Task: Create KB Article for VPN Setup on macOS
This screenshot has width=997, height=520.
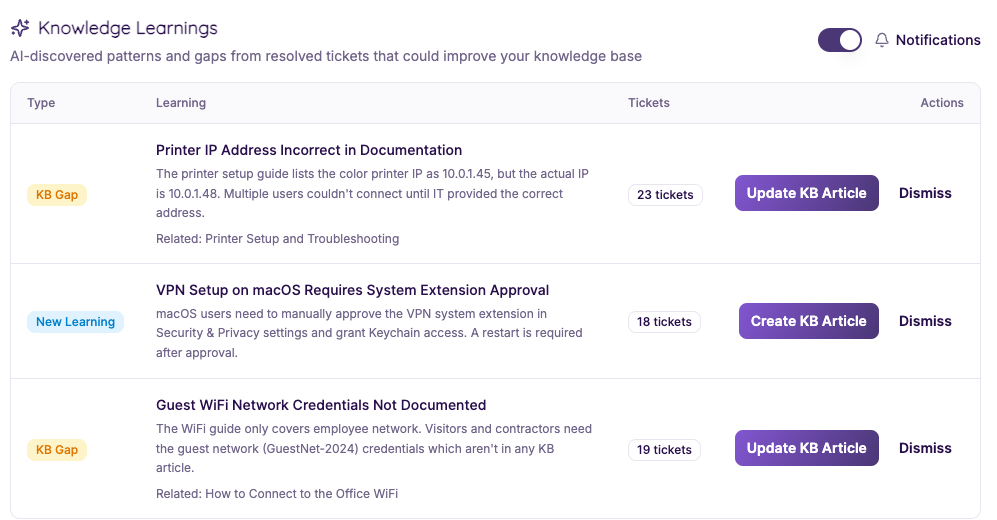Action: [x=808, y=321]
